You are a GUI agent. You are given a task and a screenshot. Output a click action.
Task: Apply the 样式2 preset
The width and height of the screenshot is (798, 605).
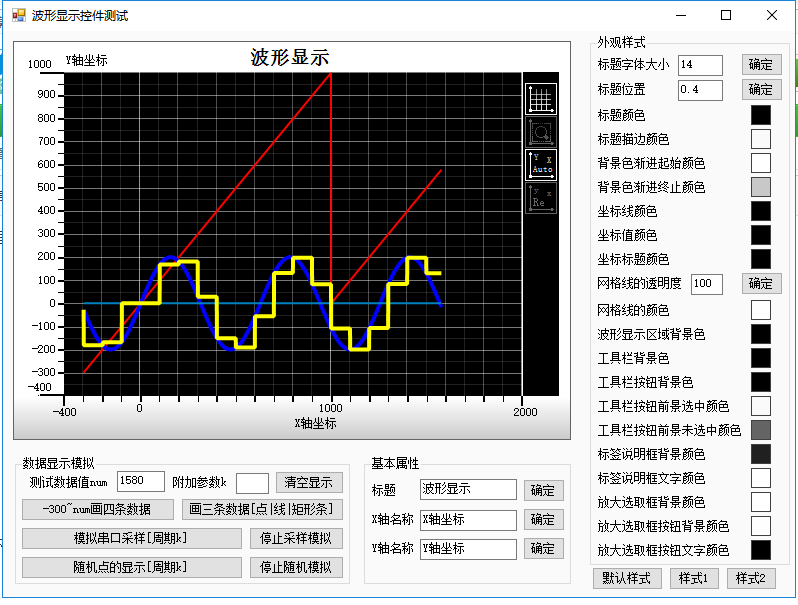click(751, 579)
